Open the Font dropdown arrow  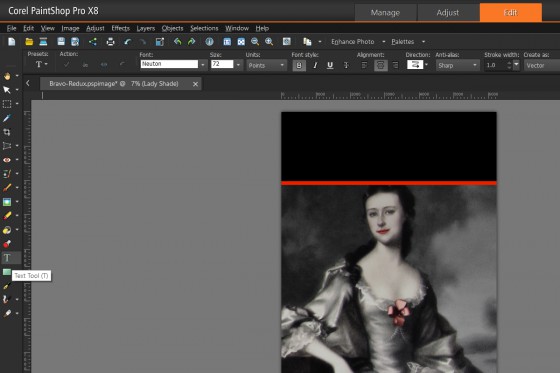203,65
